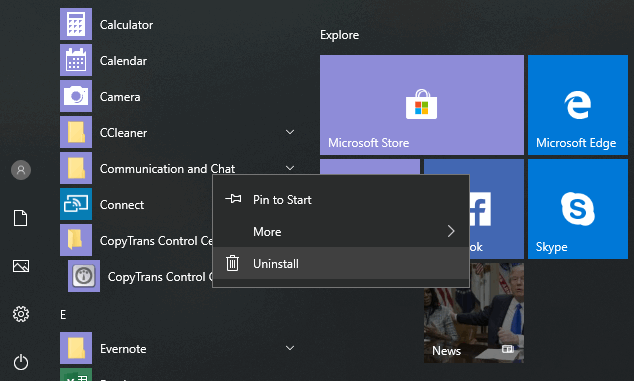Open the More context menu entry
This screenshot has height=381, width=634.
tap(341, 231)
